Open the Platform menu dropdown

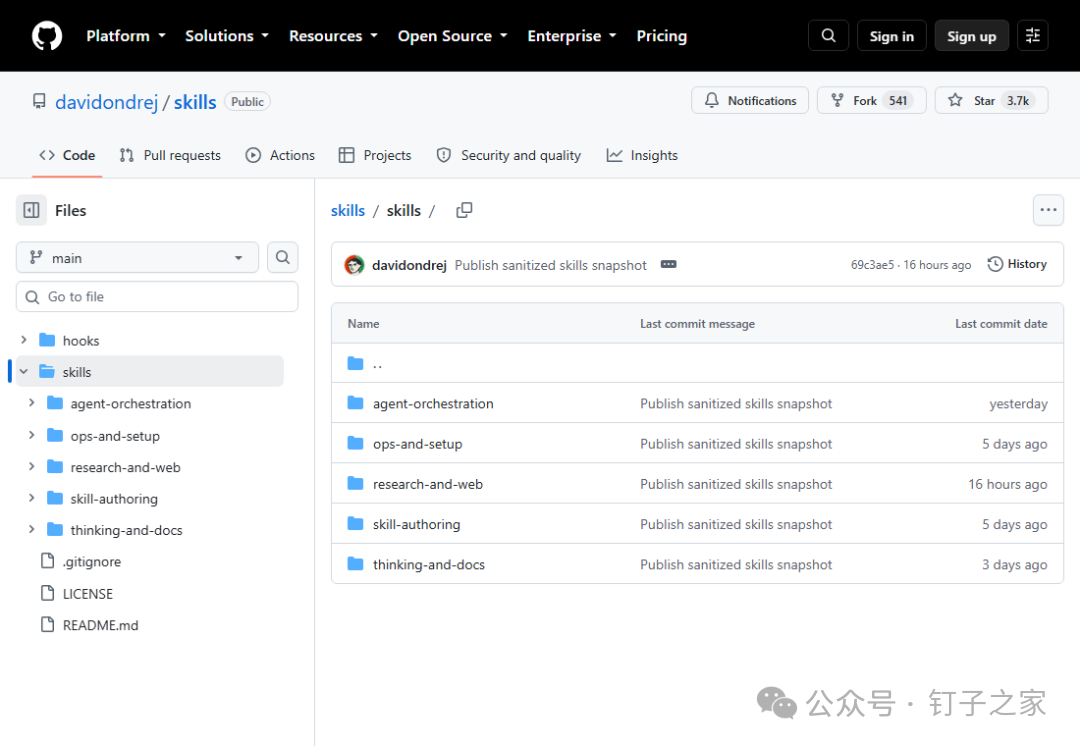tap(125, 36)
